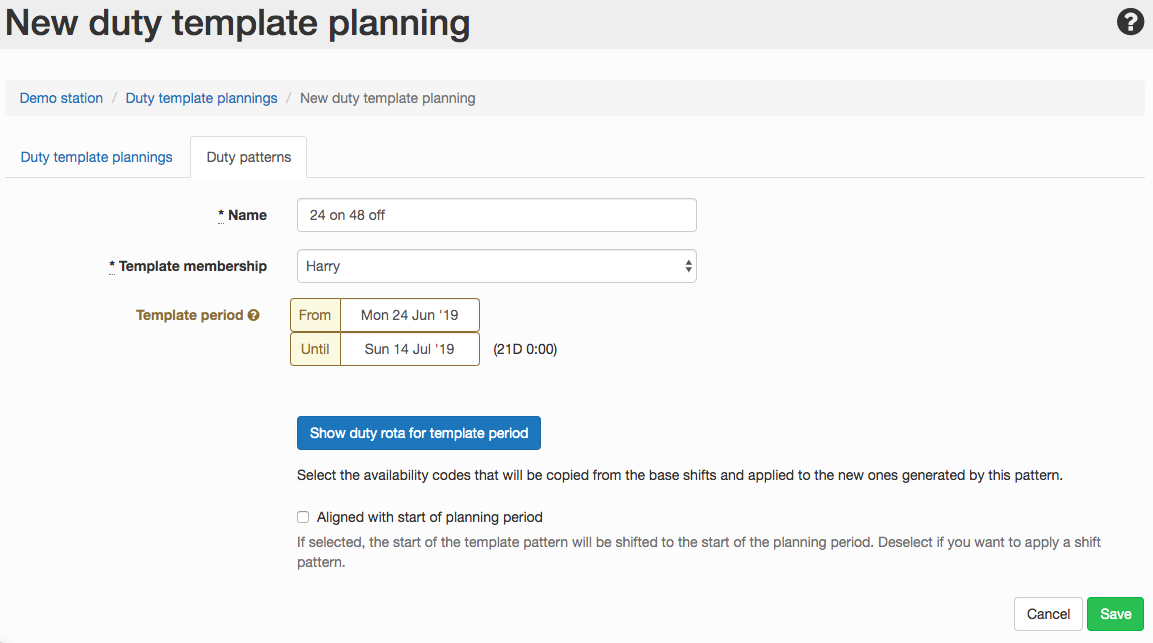The width and height of the screenshot is (1153, 643).
Task: Click the Save button
Action: (1115, 614)
